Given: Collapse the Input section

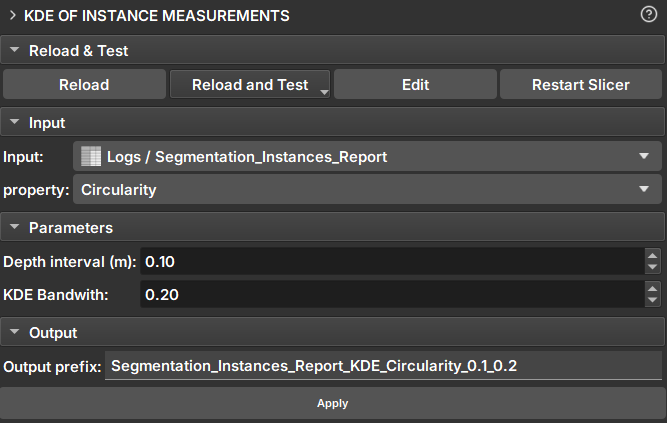Looking at the screenshot, I should (14, 123).
